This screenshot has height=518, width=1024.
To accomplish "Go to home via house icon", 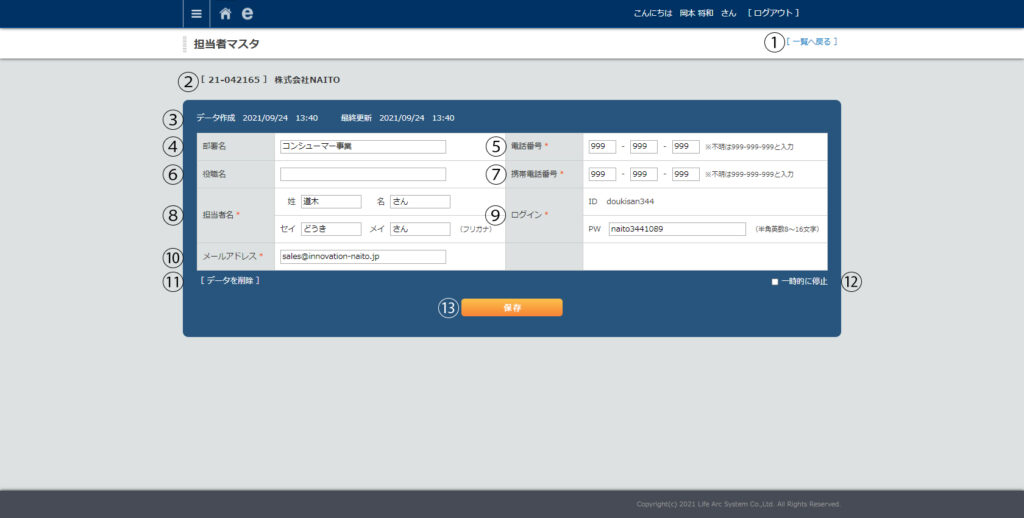I will [x=225, y=14].
